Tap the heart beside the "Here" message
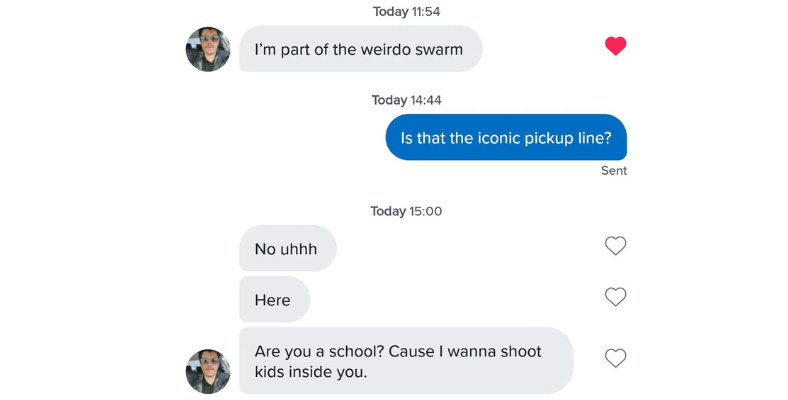This screenshot has height=400, width=788. pyautogui.click(x=615, y=297)
